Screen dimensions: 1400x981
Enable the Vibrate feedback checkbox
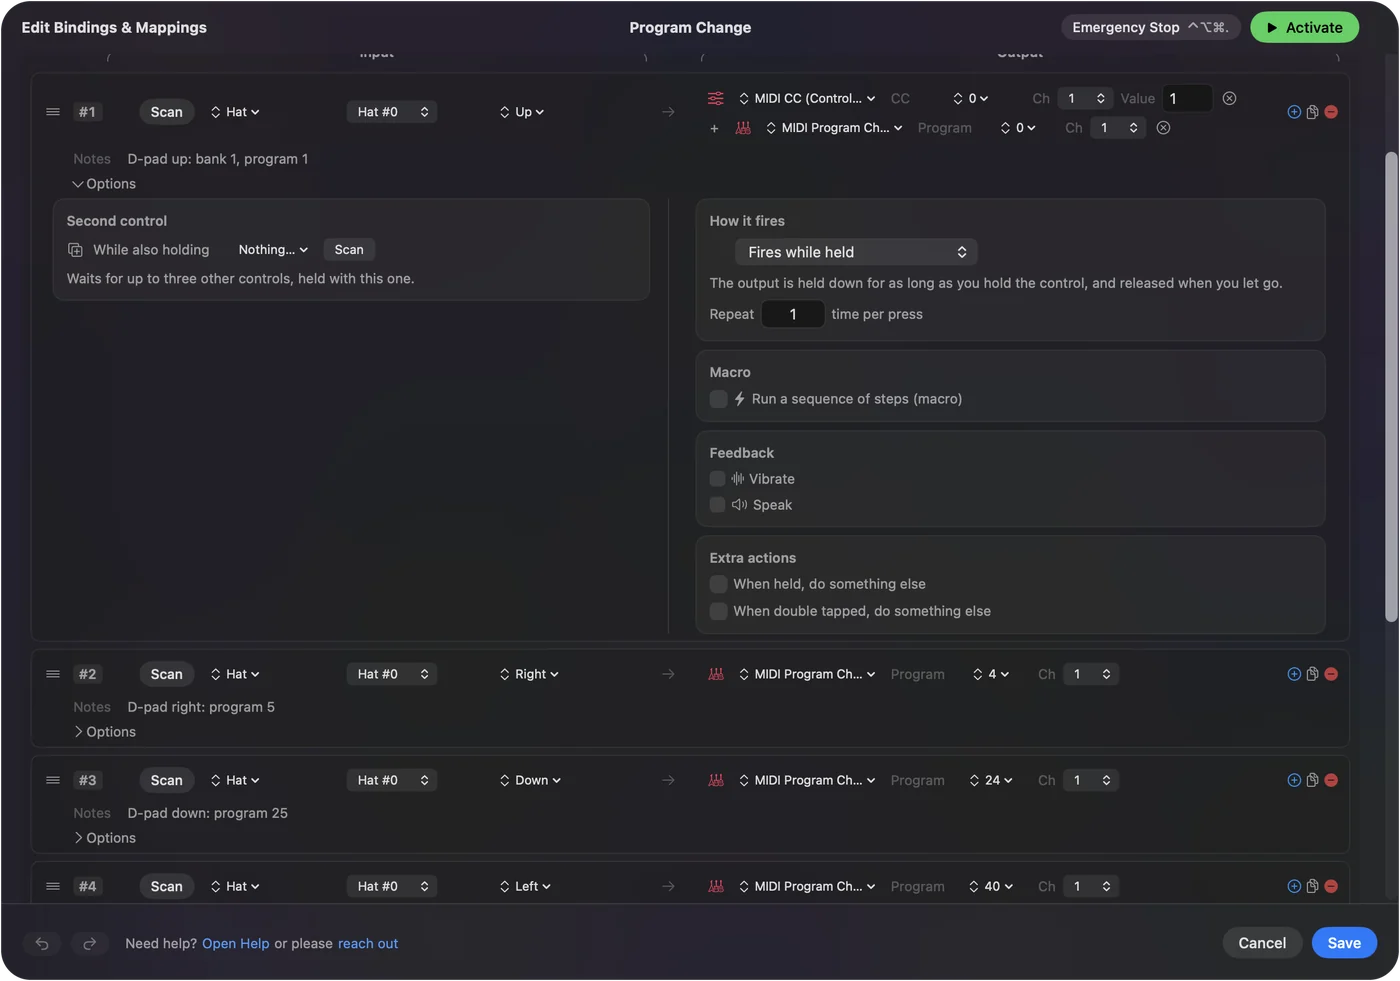[717, 479]
